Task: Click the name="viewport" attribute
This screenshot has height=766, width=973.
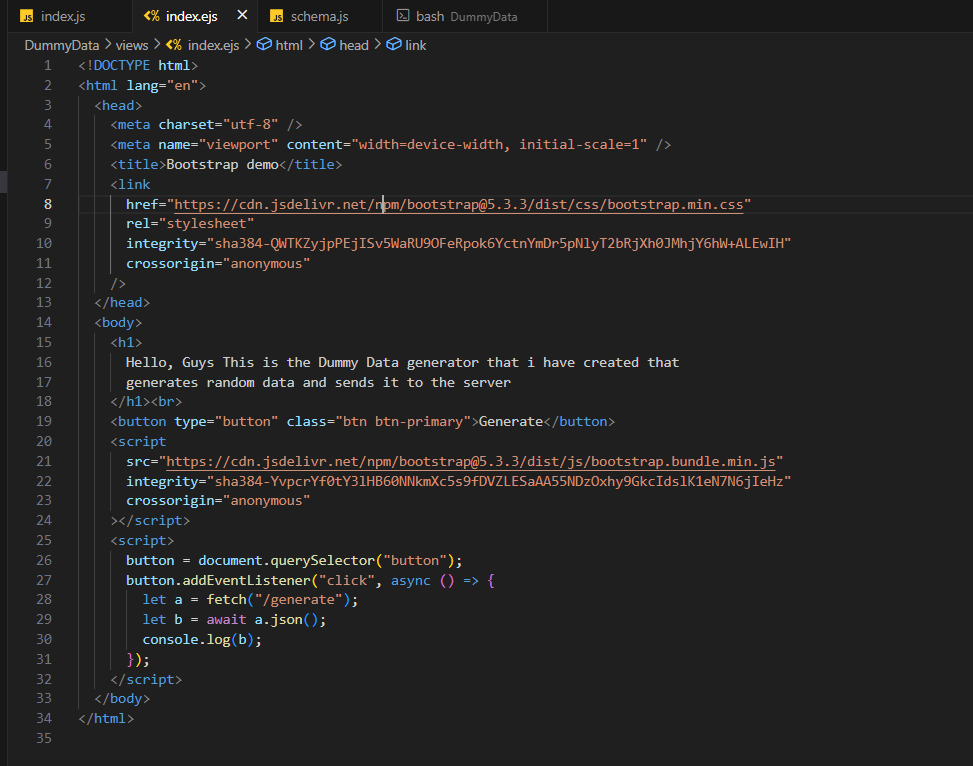Action: (218, 145)
